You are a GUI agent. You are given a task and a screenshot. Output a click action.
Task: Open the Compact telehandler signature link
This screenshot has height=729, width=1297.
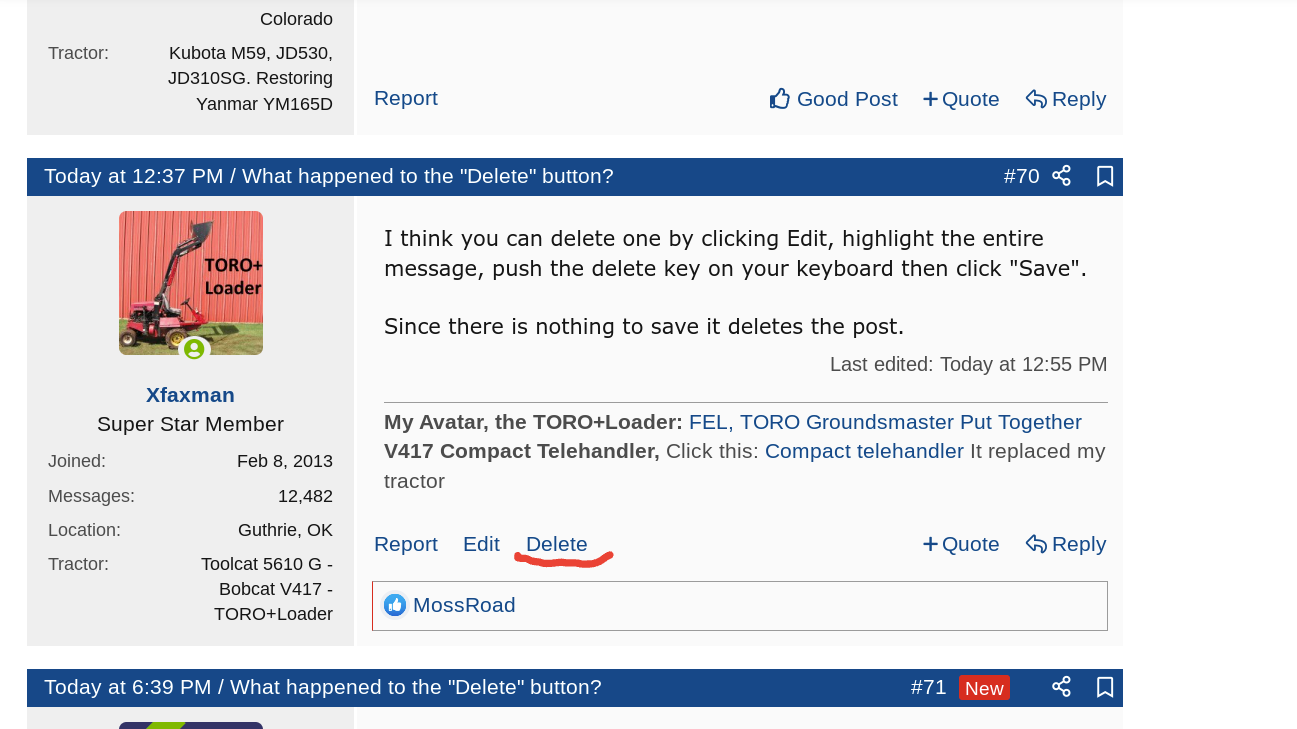864,451
